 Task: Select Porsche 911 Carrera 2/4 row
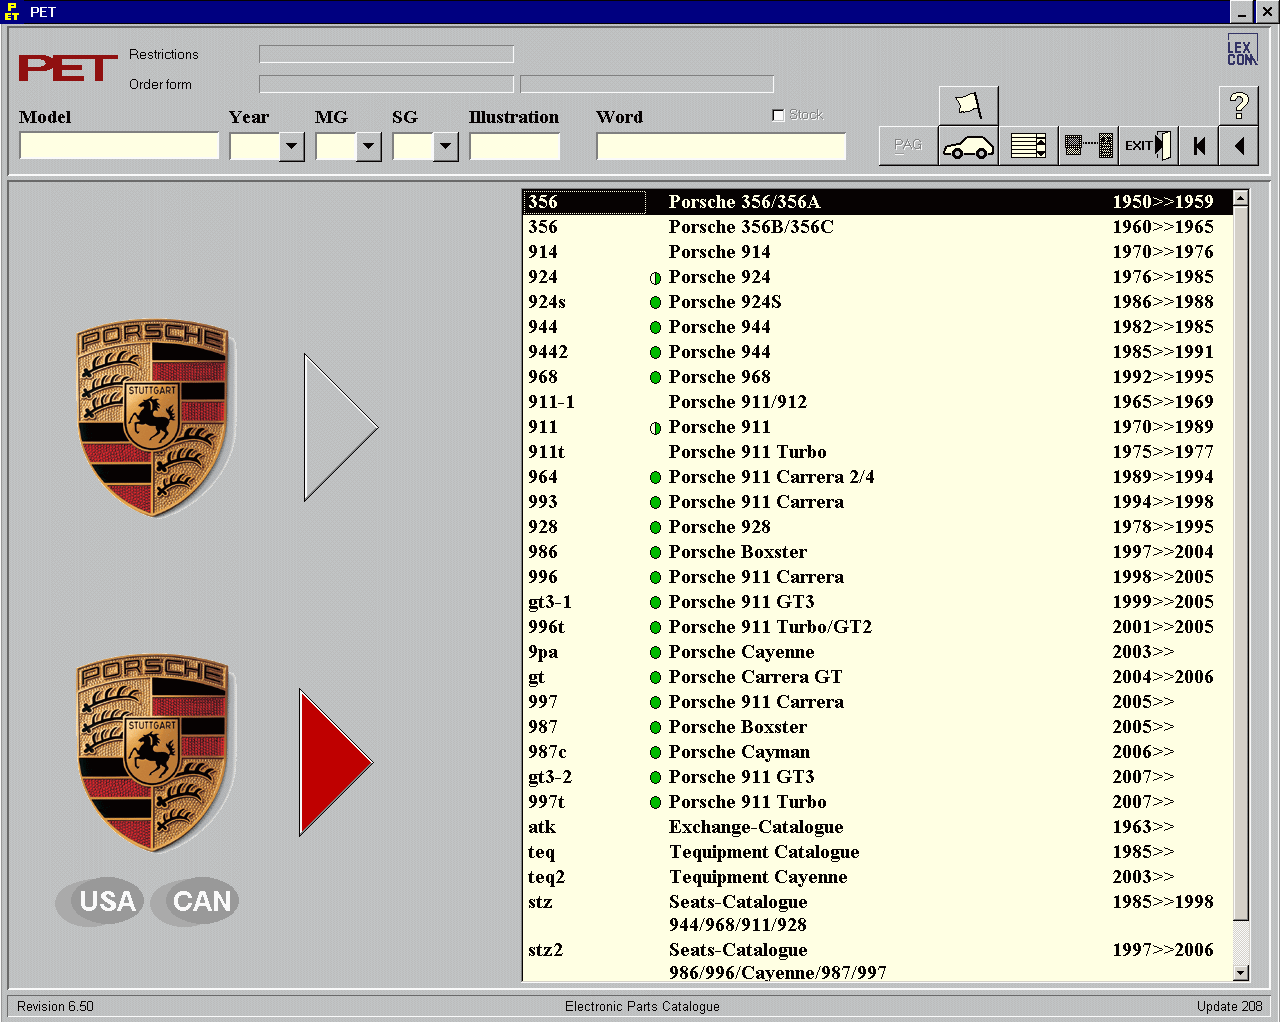pos(877,477)
